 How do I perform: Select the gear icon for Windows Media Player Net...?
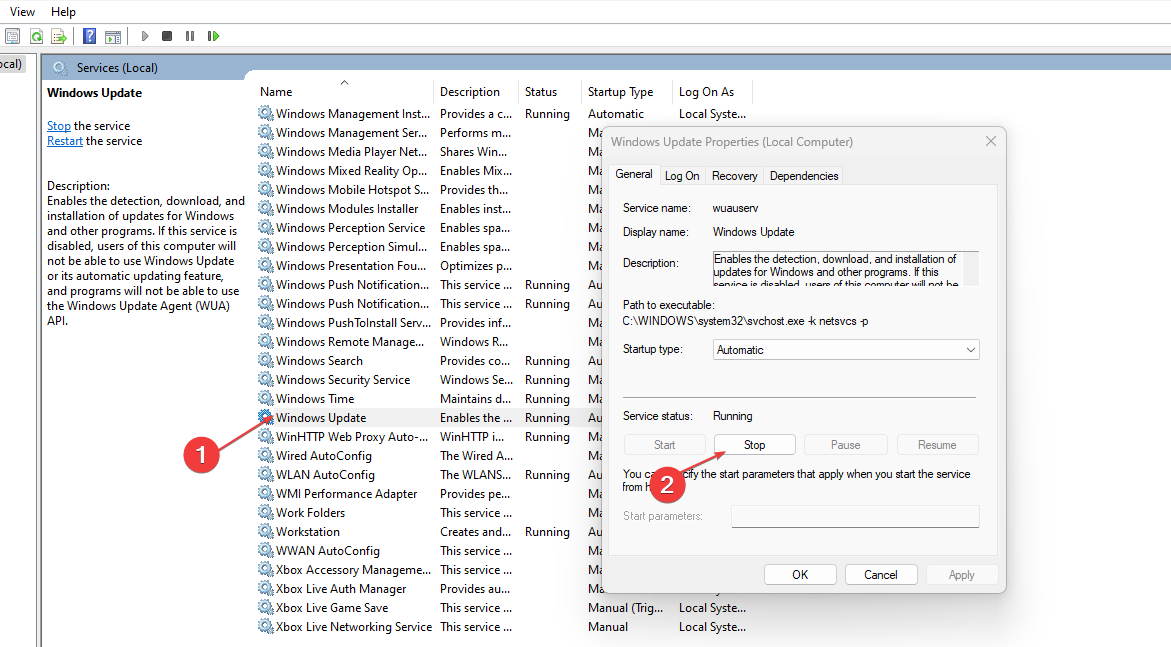[x=266, y=152]
